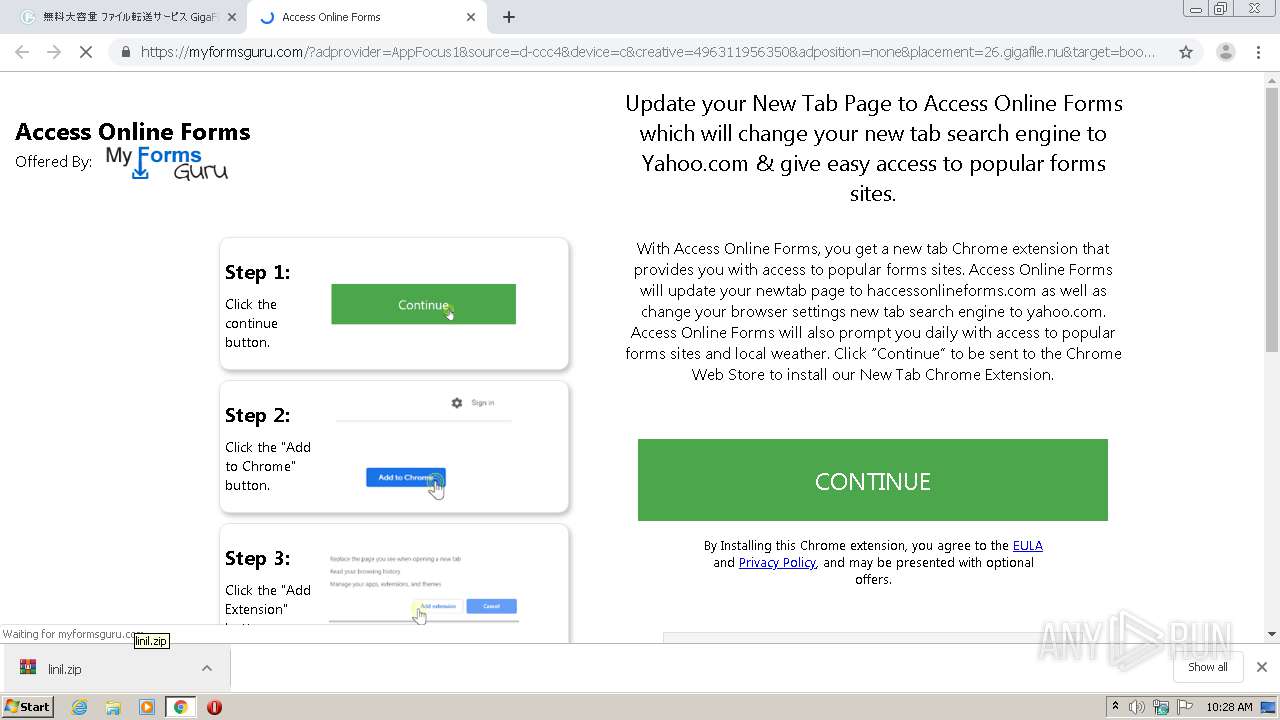Open the Chrome profile avatar icon
This screenshot has width=1280, height=720.
point(1225,52)
